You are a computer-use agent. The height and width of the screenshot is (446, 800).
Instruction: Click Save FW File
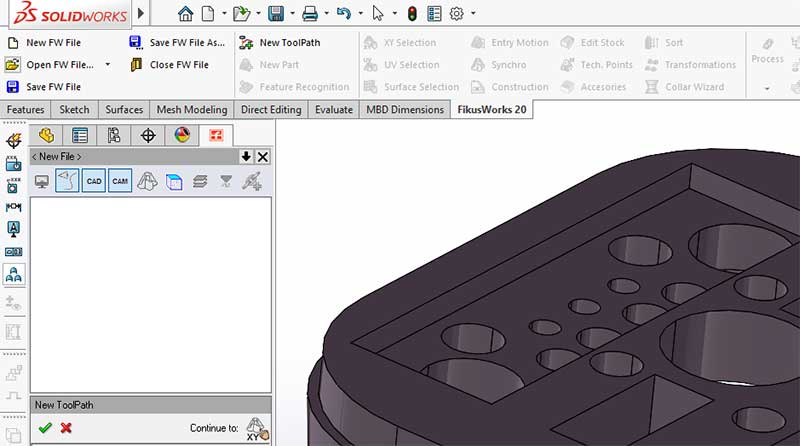coord(44,87)
